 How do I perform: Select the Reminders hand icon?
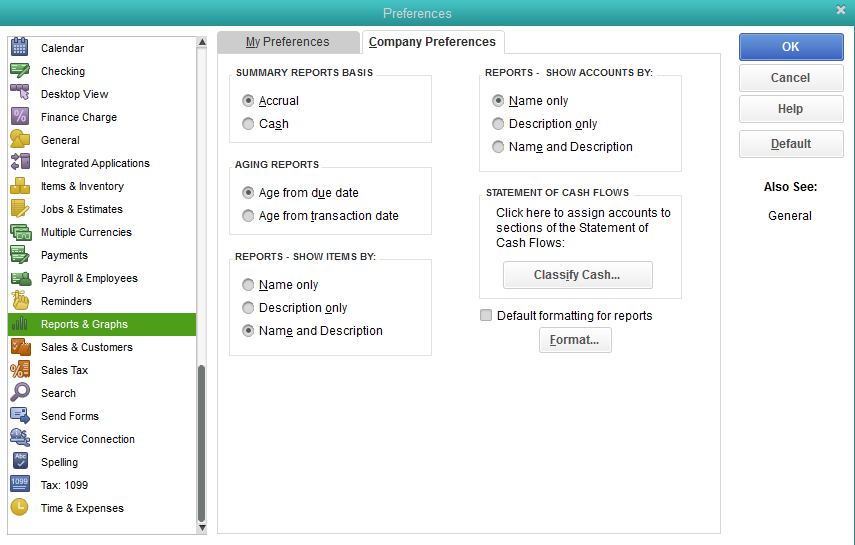[x=20, y=301]
